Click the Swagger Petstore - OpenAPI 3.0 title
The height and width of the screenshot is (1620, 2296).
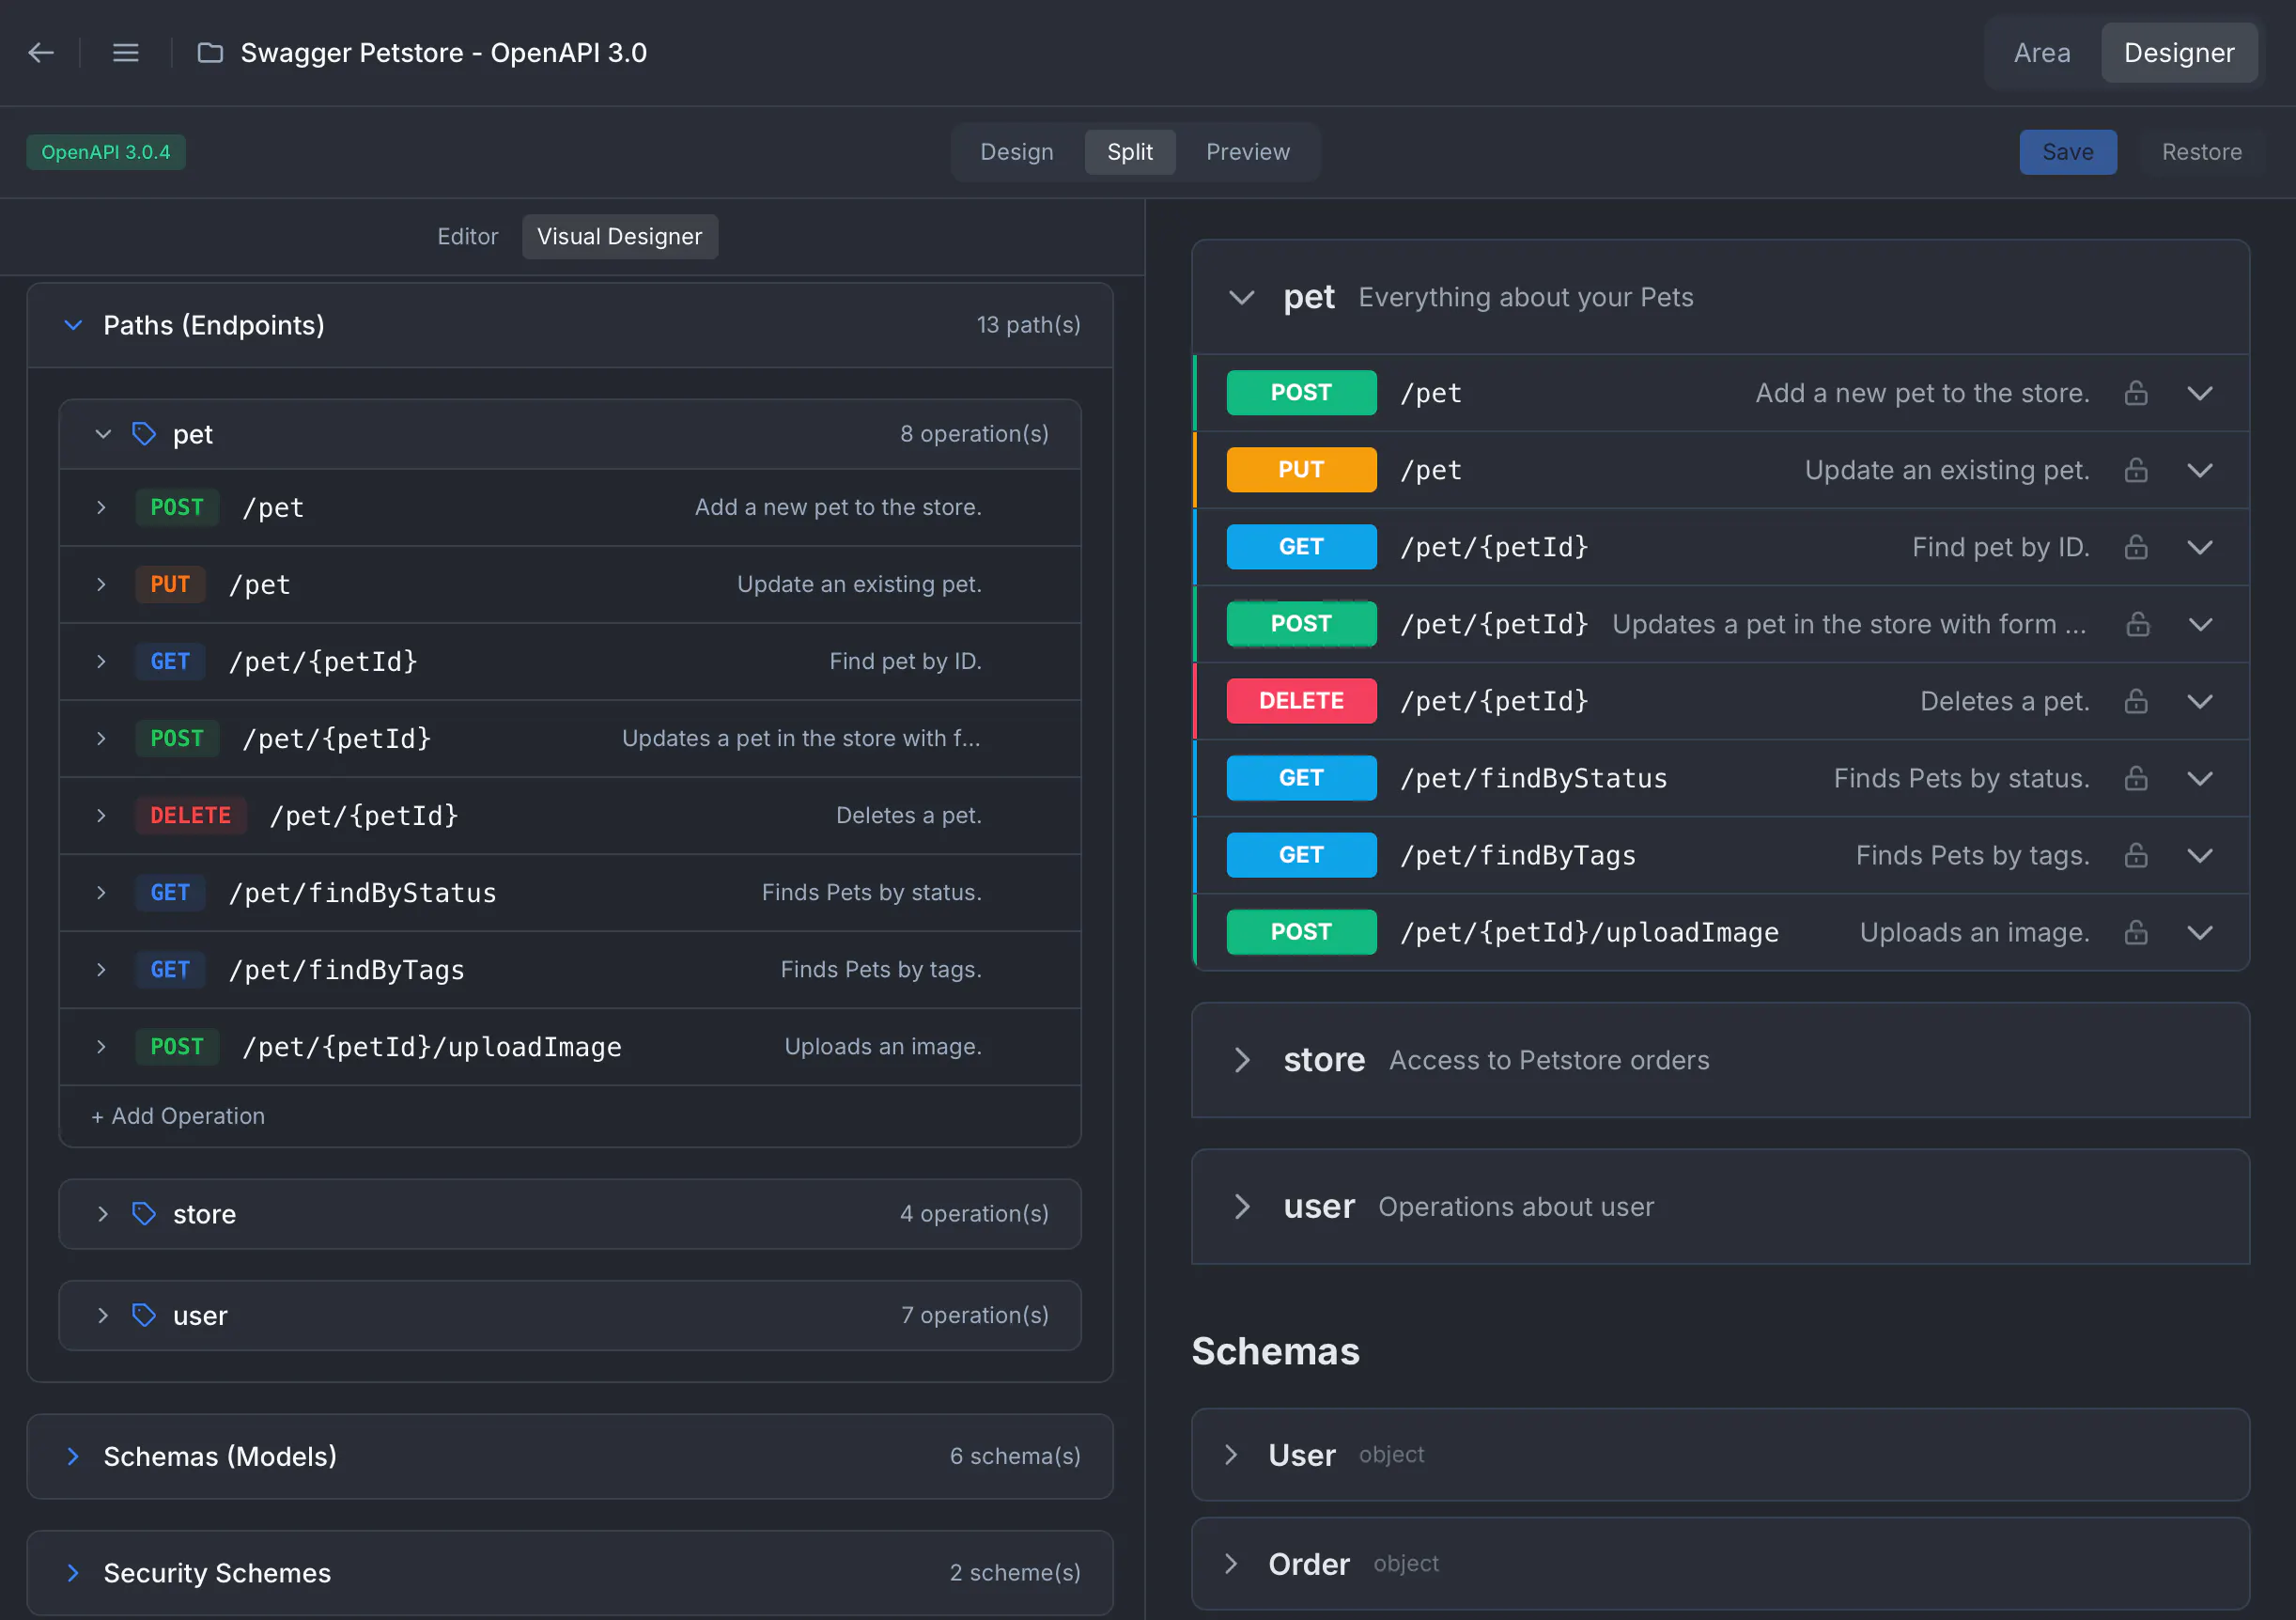point(444,52)
